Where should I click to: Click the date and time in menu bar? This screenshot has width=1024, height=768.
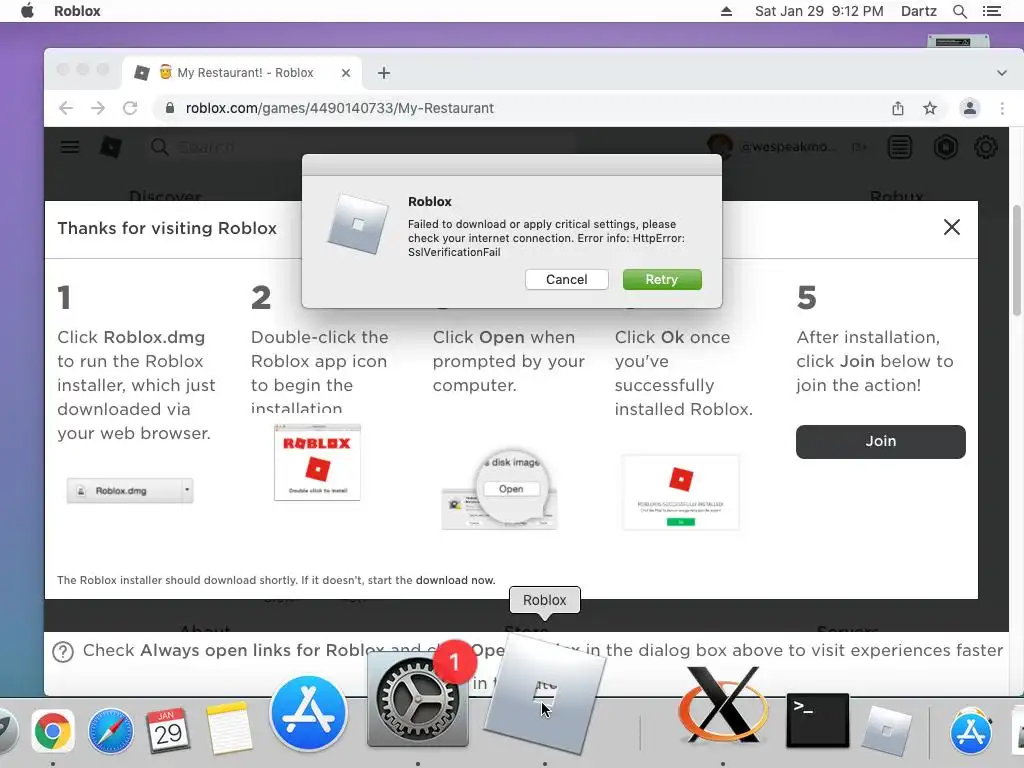tap(819, 11)
